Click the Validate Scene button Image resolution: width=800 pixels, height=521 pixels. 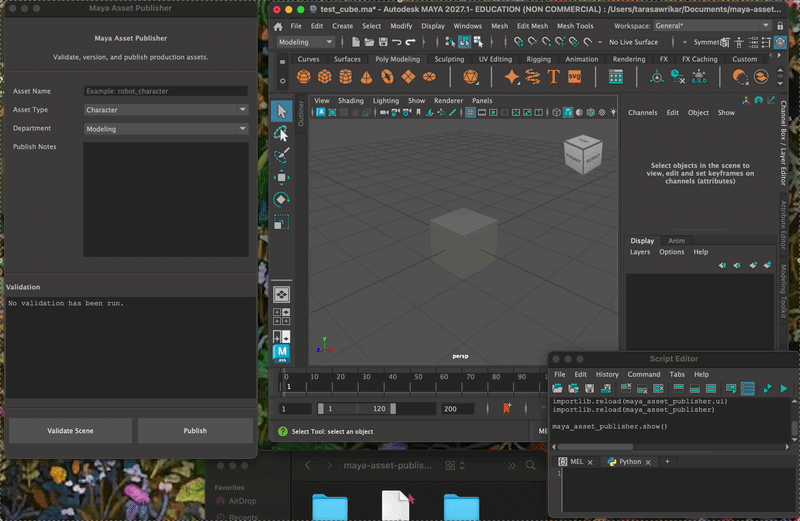point(70,431)
